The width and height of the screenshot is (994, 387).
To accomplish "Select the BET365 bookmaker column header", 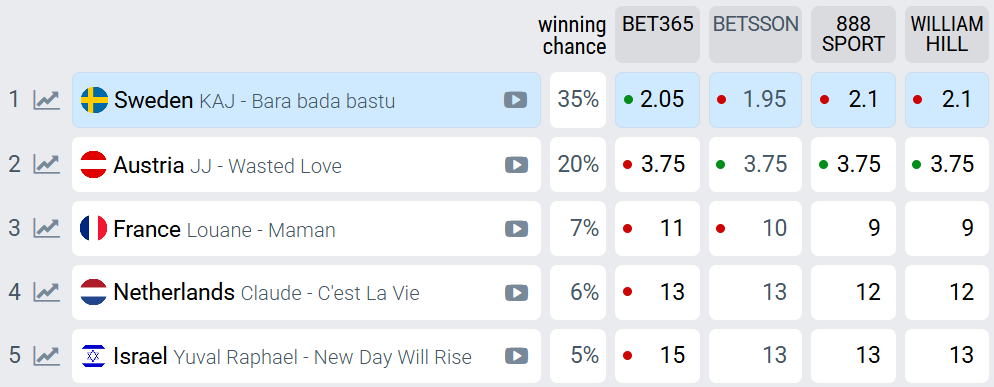I will 657,35.
